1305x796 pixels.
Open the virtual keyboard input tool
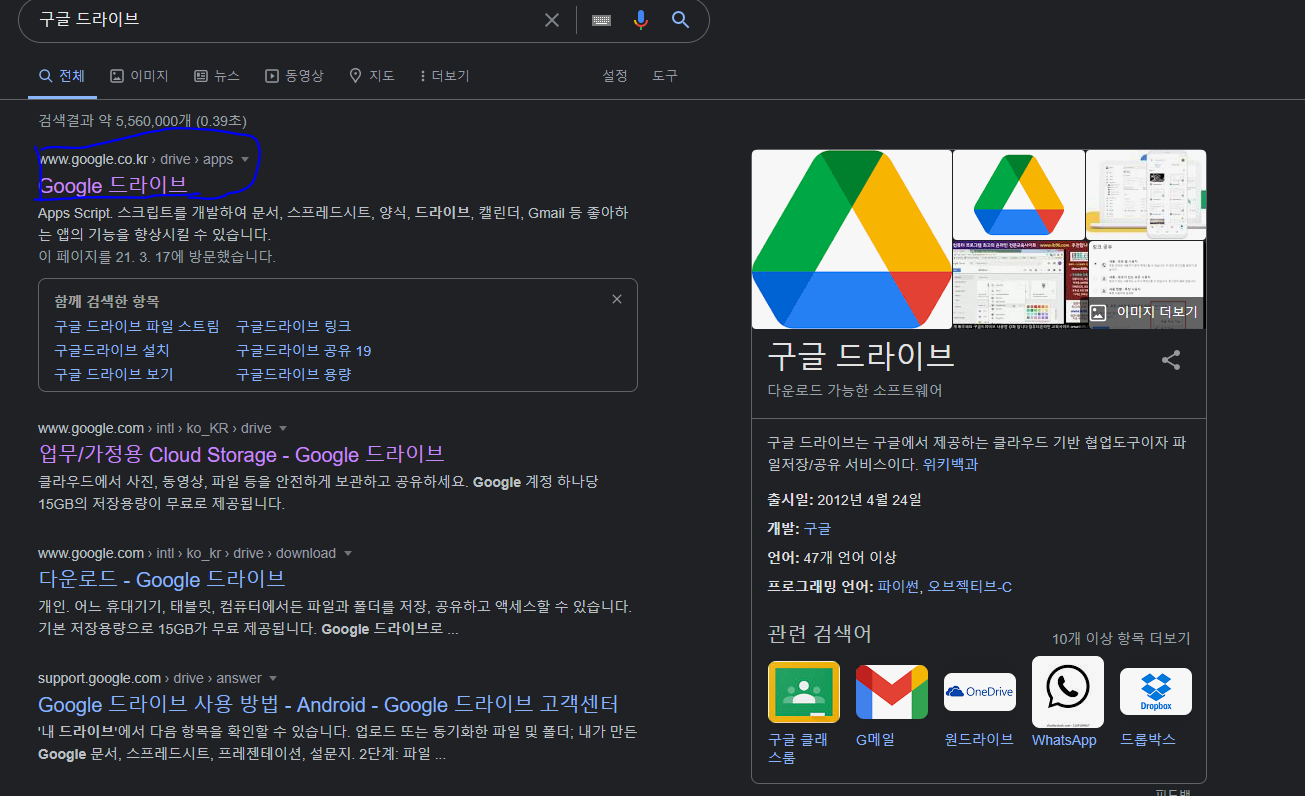601,20
